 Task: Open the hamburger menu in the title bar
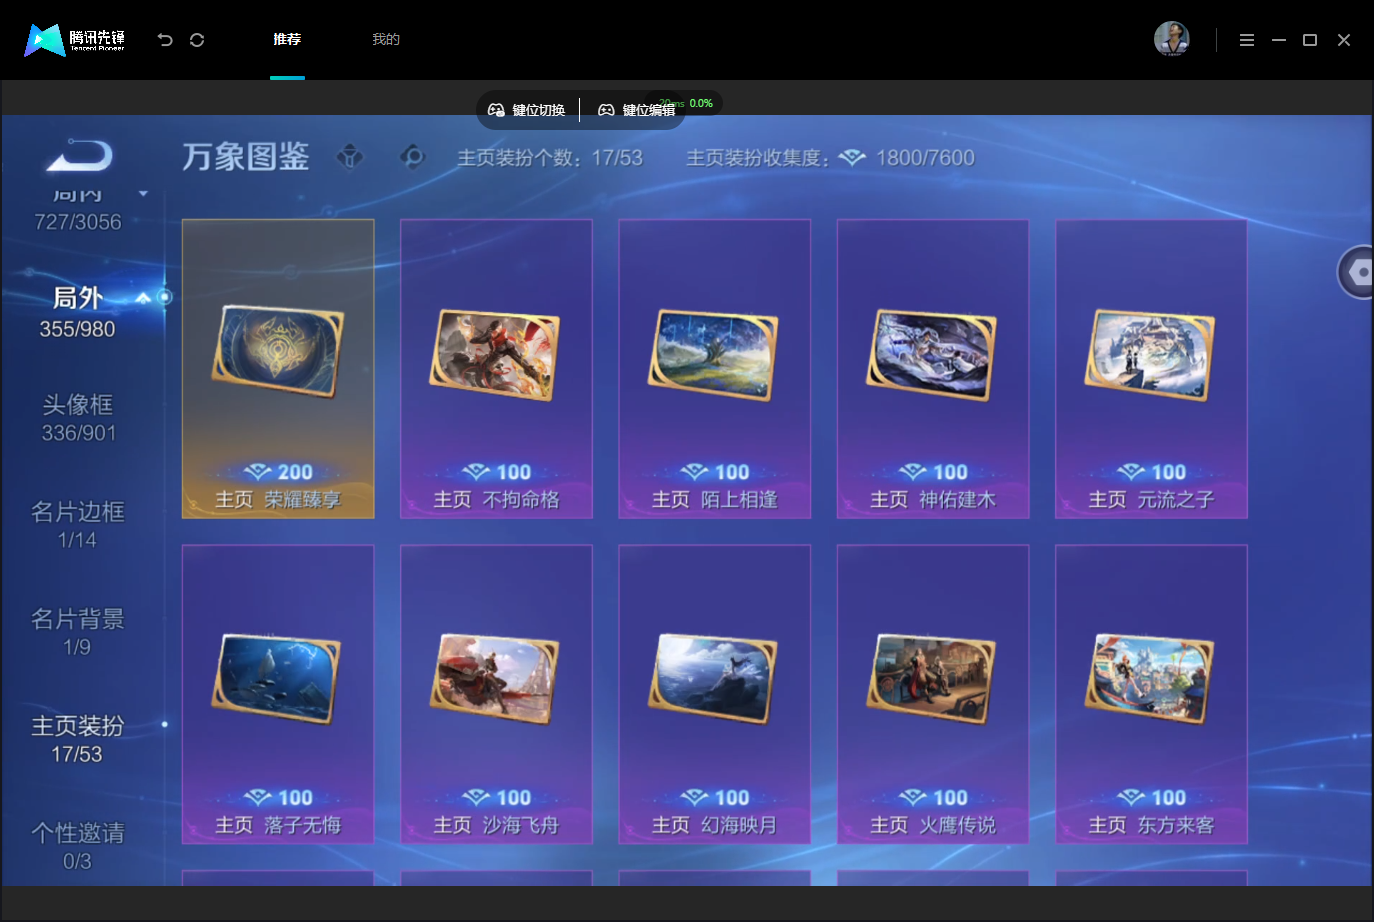(1247, 40)
